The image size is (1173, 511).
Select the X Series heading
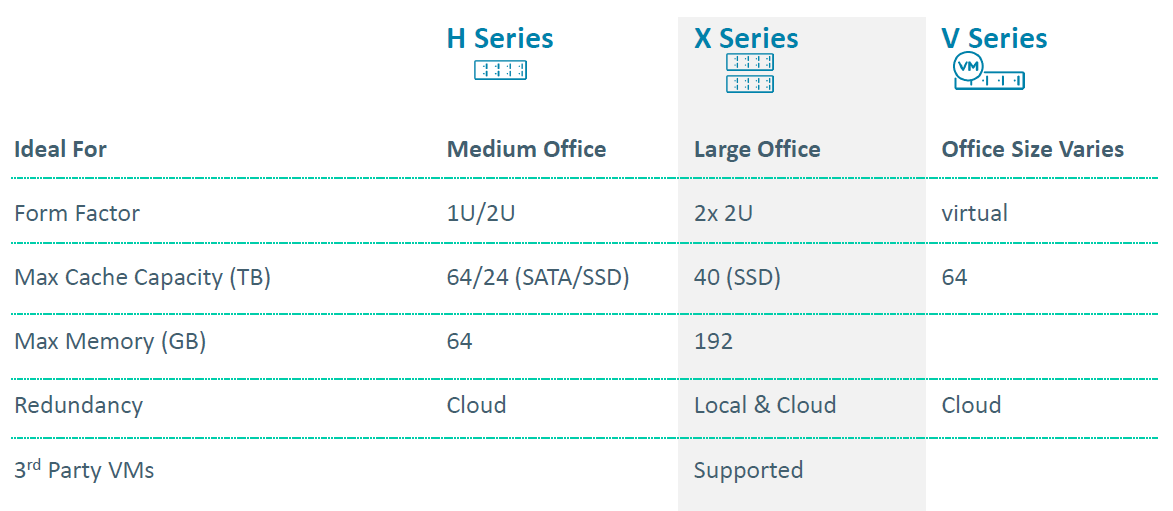click(746, 37)
